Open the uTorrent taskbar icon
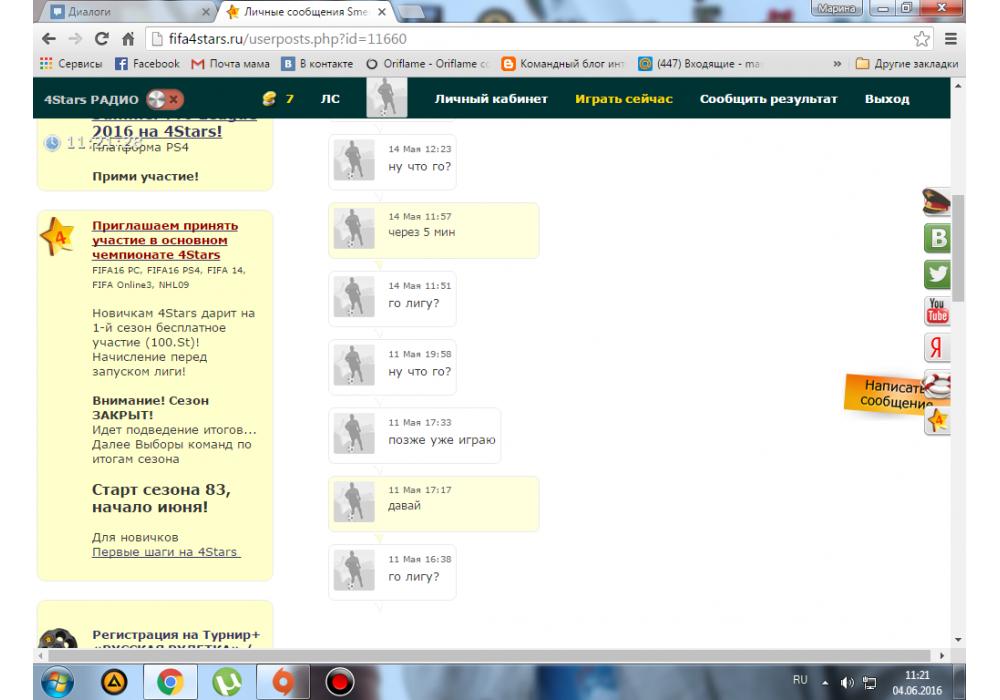 [x=225, y=682]
